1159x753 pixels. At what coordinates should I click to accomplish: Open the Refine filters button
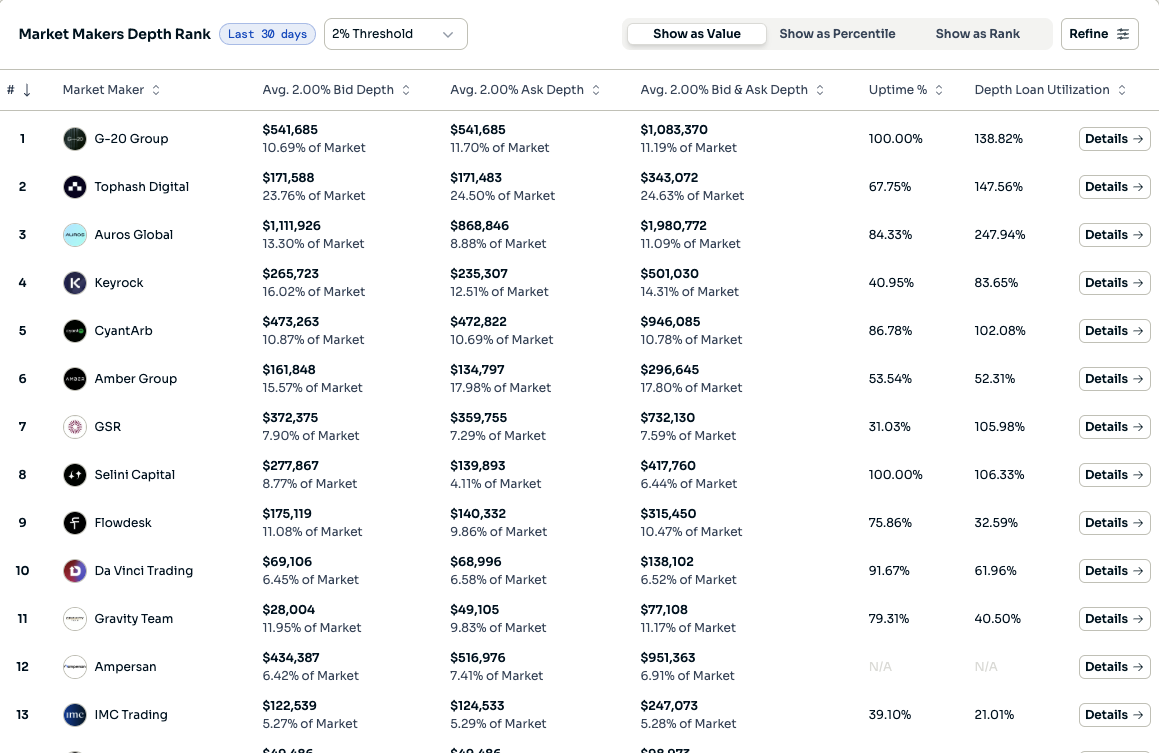click(1099, 34)
